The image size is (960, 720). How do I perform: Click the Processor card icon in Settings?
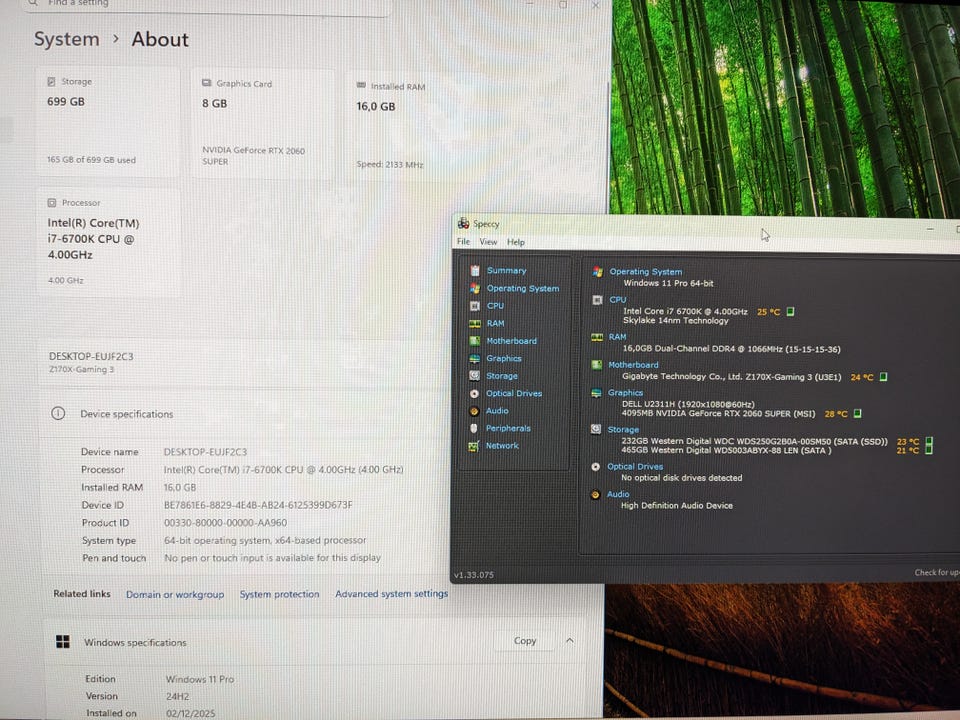[x=52, y=203]
